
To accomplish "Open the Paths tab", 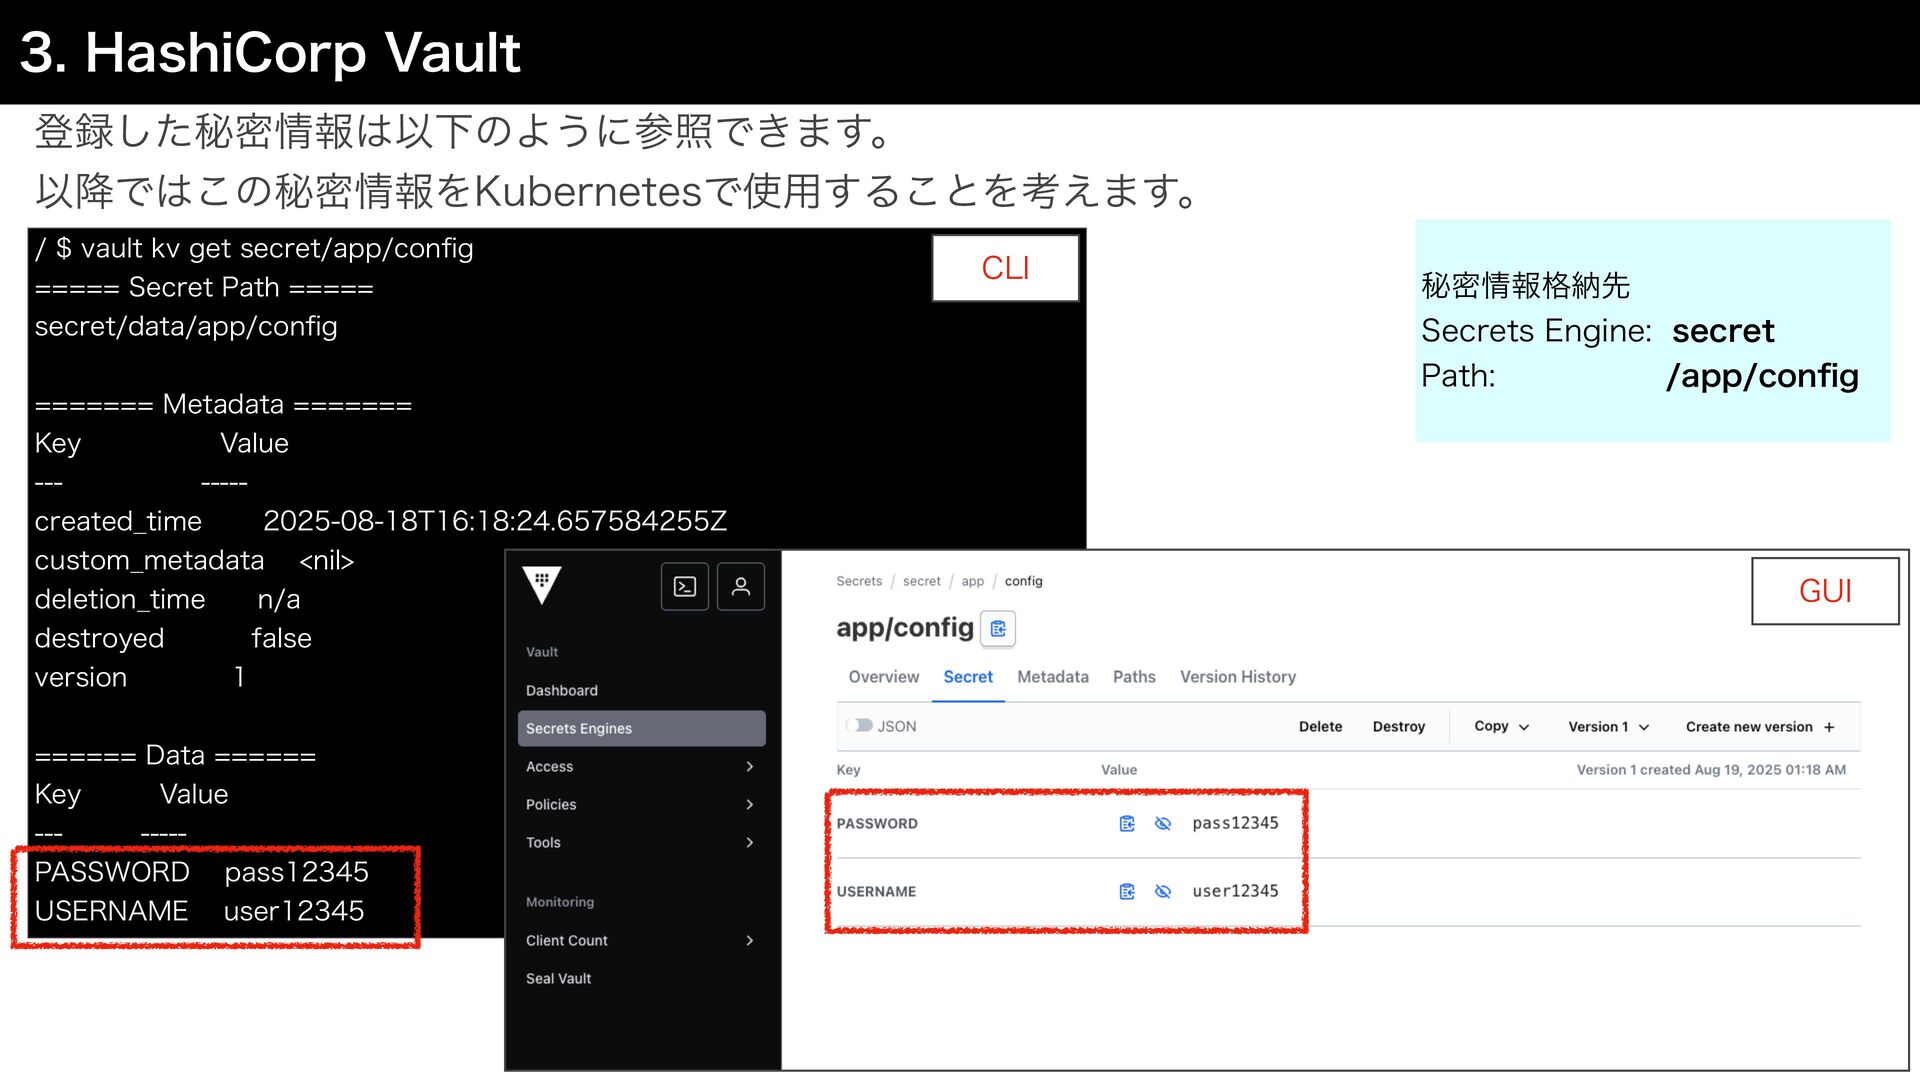I will pyautogui.click(x=1134, y=677).
